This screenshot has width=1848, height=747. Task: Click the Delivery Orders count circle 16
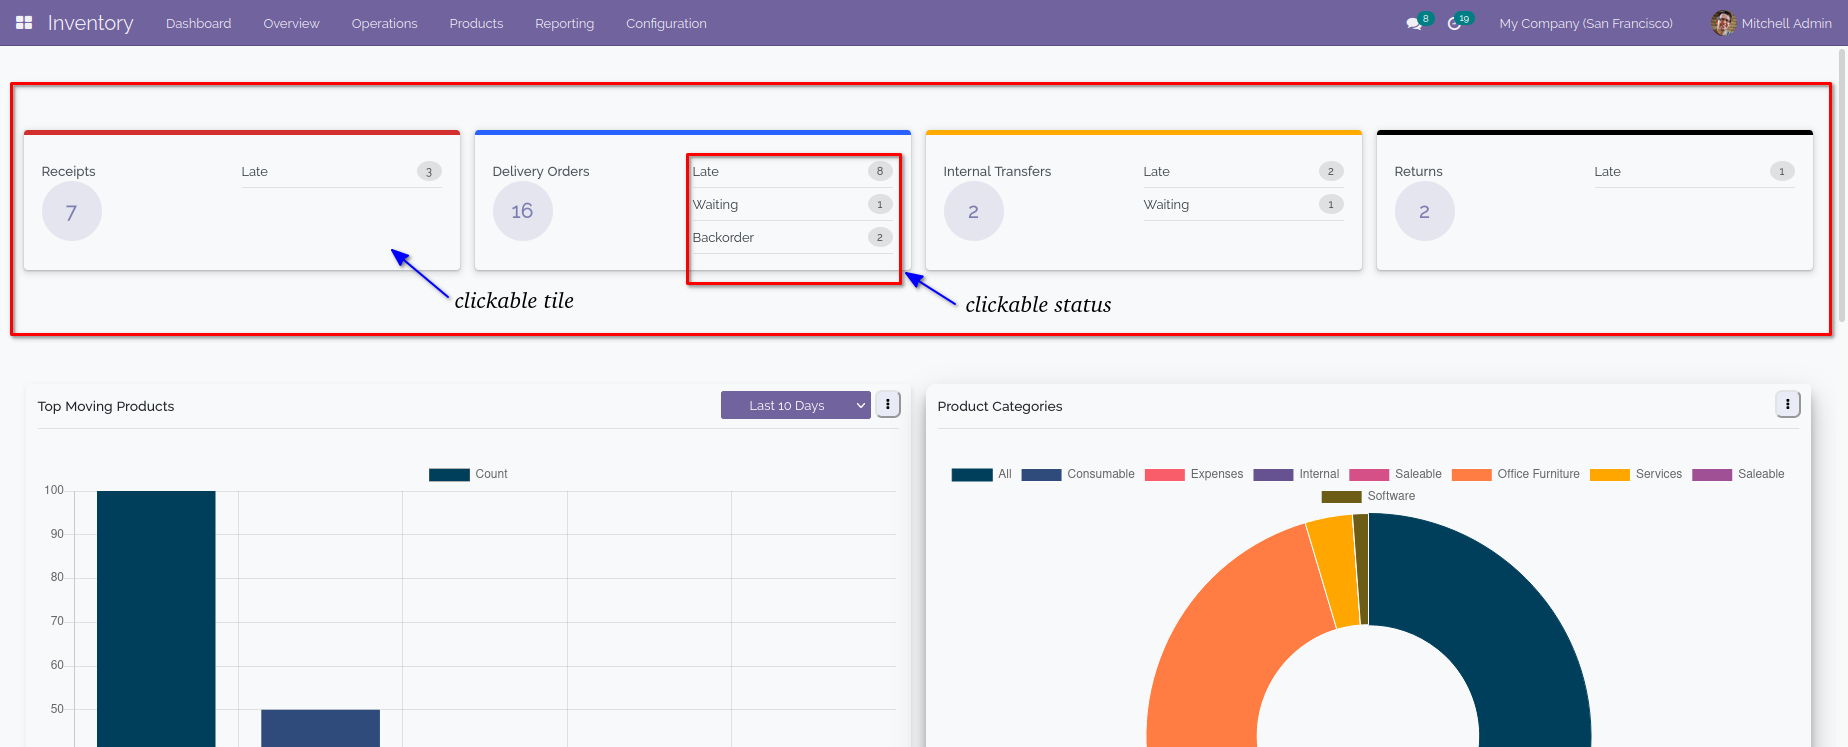(x=523, y=211)
